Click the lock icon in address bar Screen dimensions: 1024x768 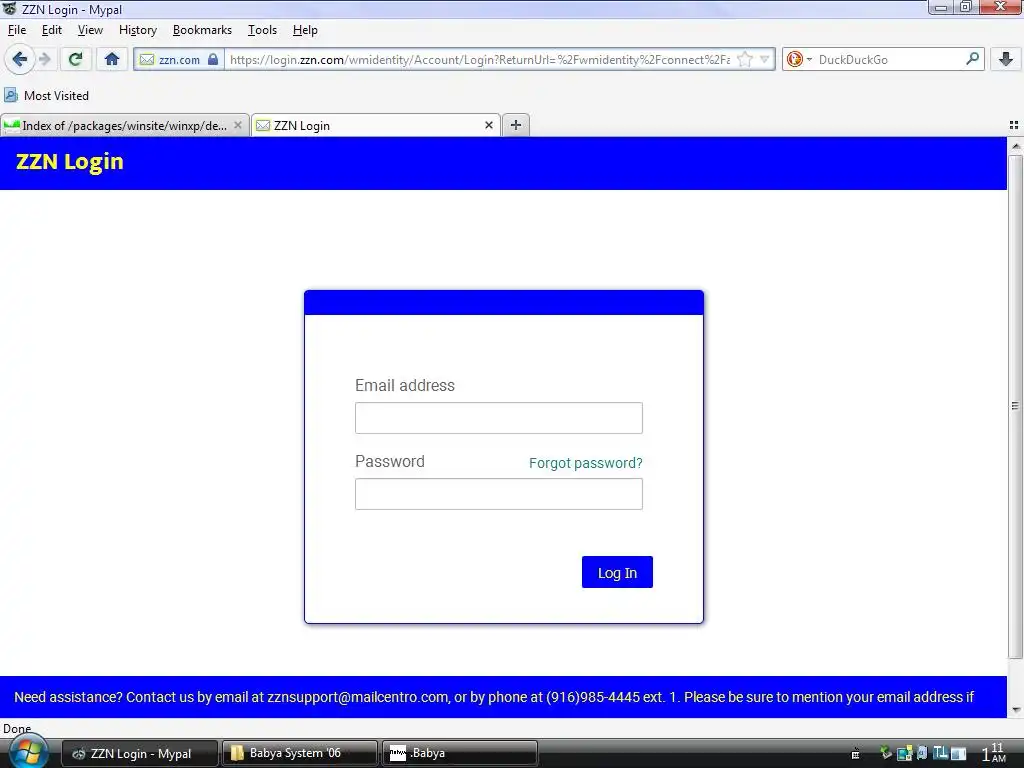pos(213,59)
